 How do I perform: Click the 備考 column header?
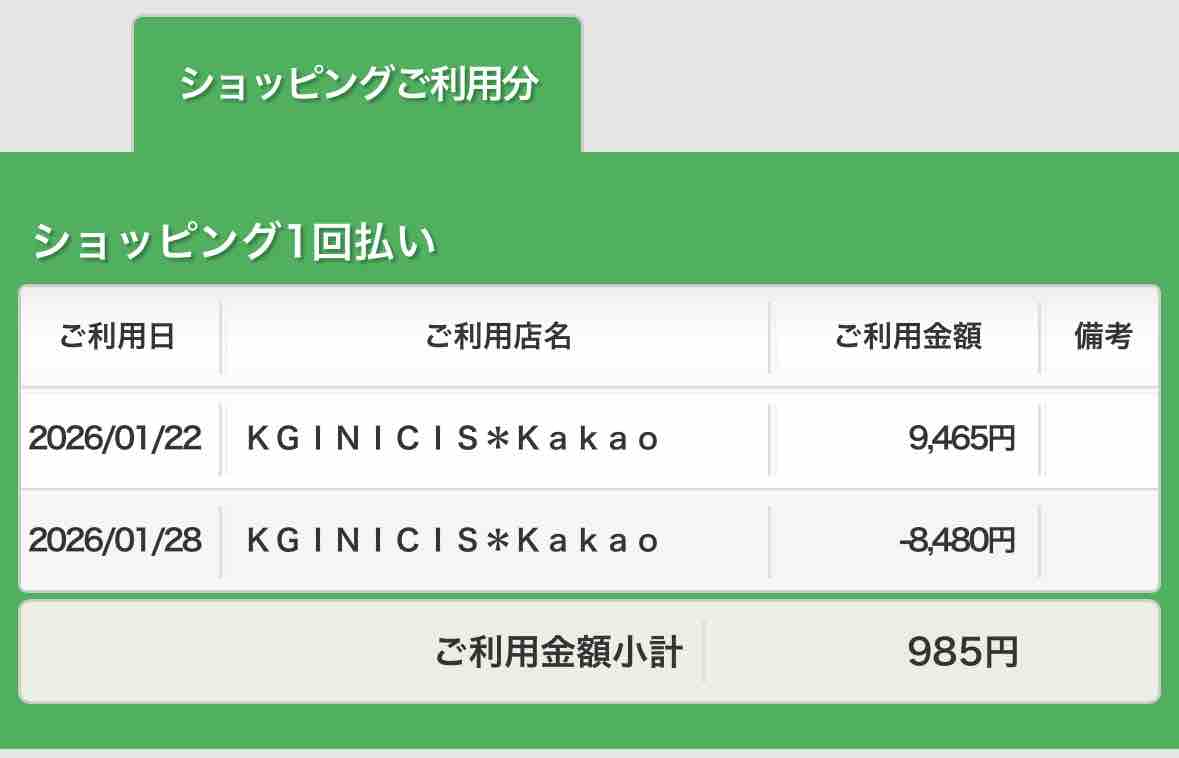coord(1102,336)
